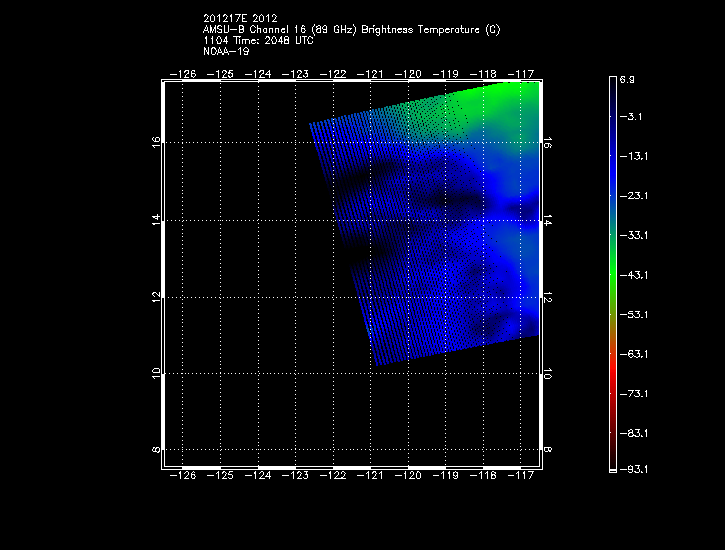This screenshot has width=725, height=550.
Task: Click latitude 12 label on right axis
Action: tap(548, 298)
